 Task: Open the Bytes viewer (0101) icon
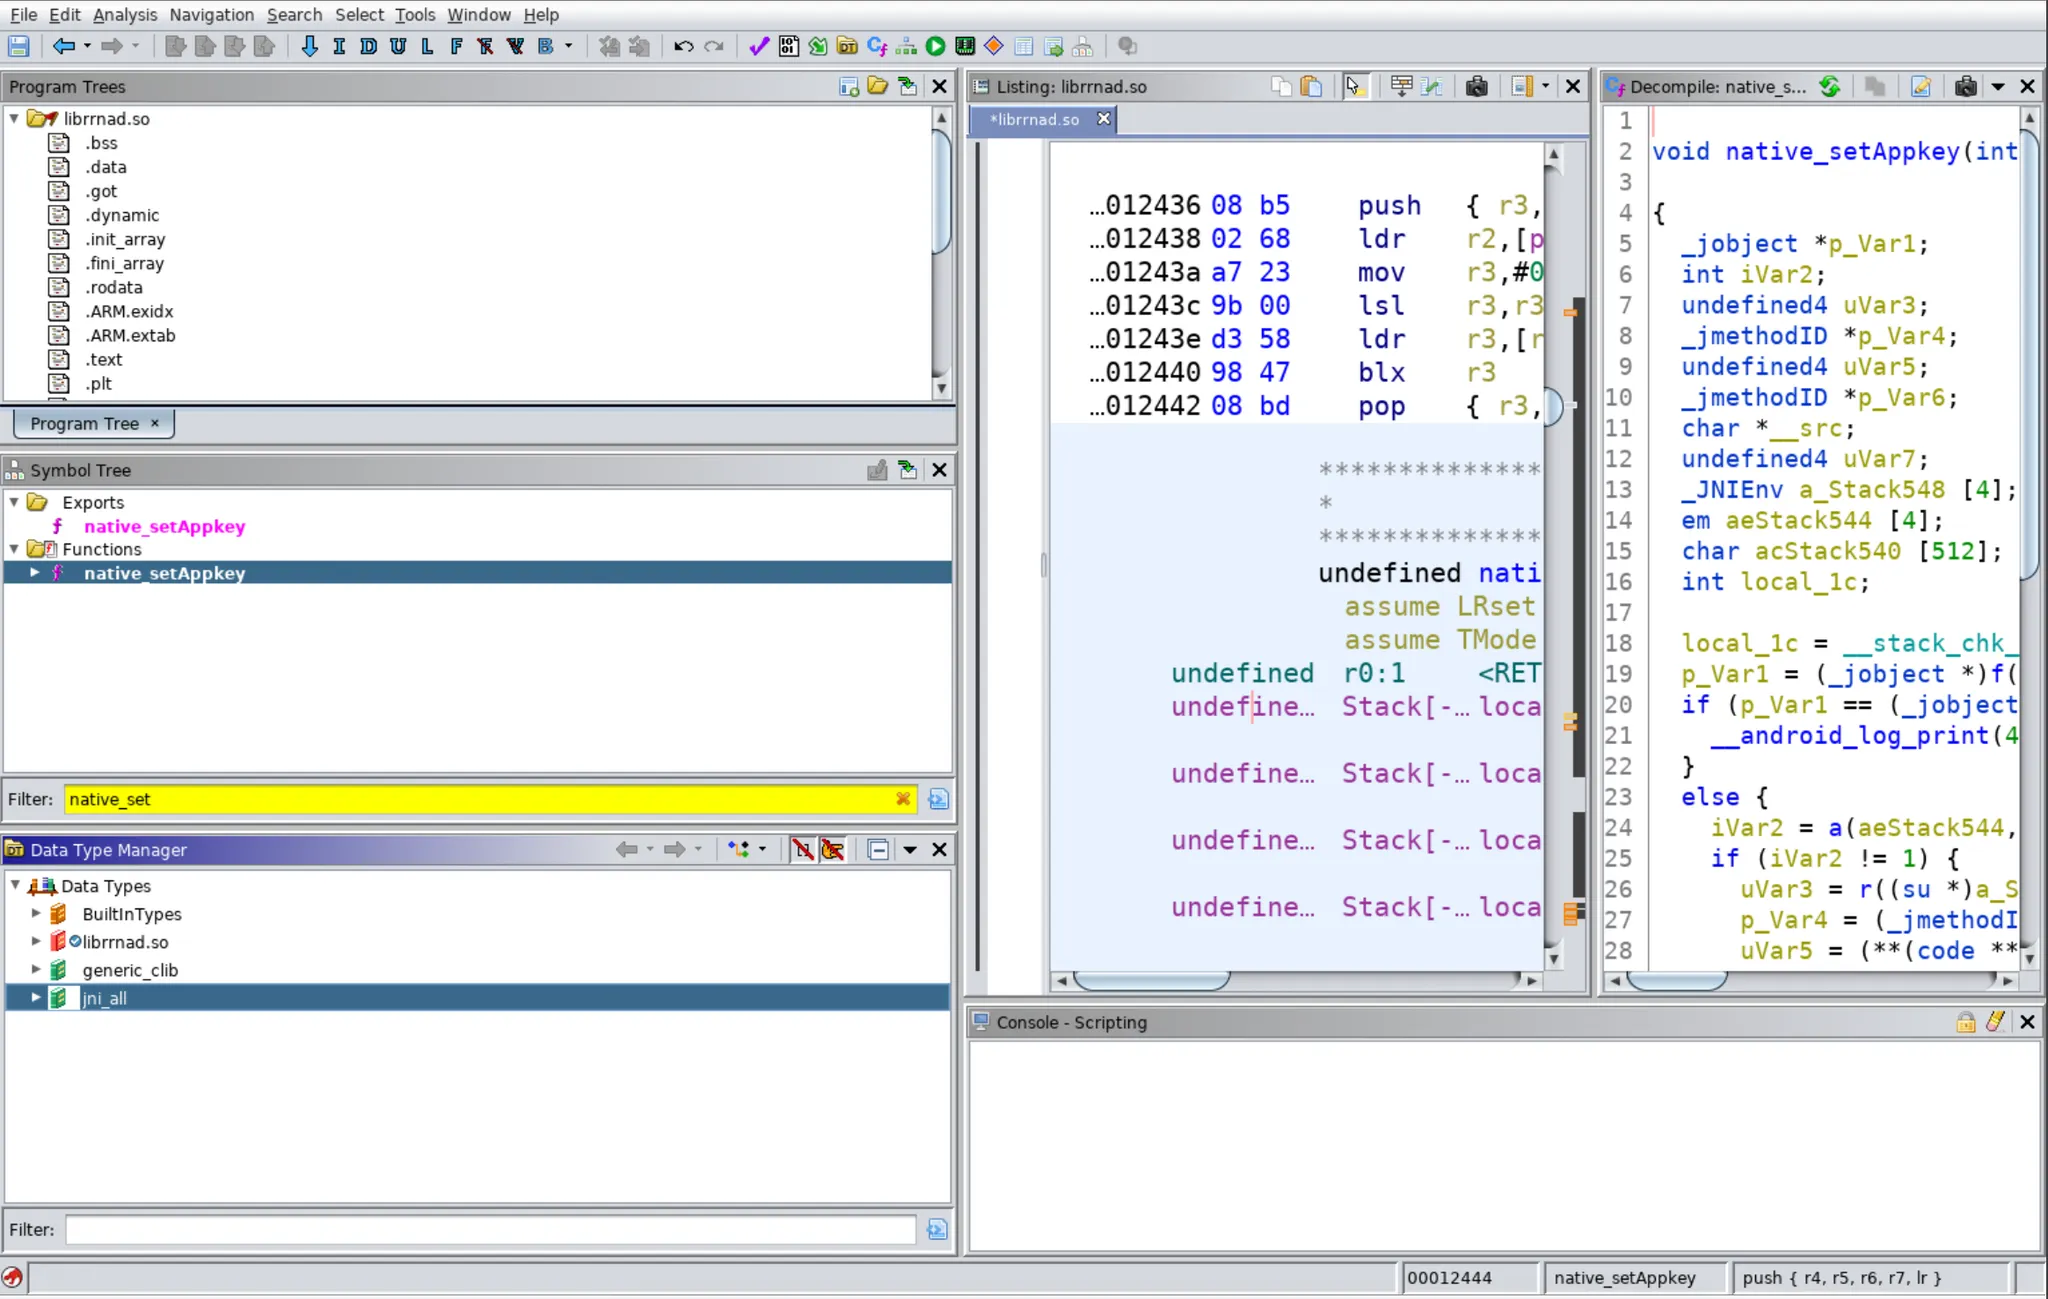(788, 46)
